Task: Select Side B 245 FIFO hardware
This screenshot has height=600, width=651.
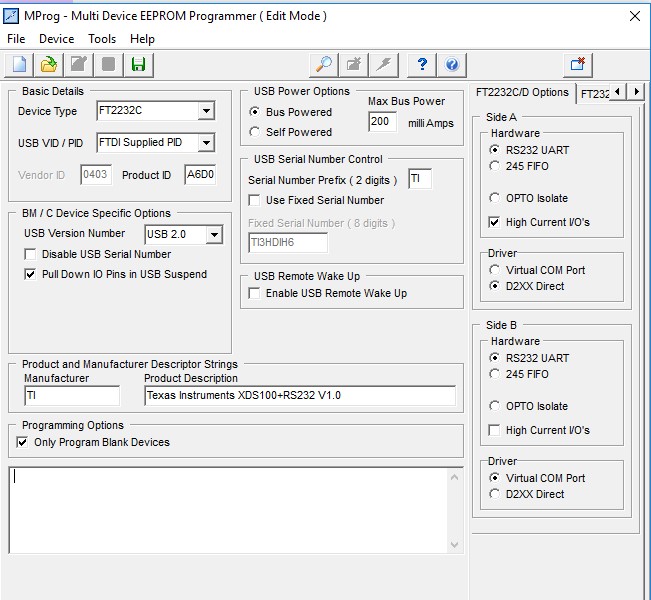Action: click(519, 374)
